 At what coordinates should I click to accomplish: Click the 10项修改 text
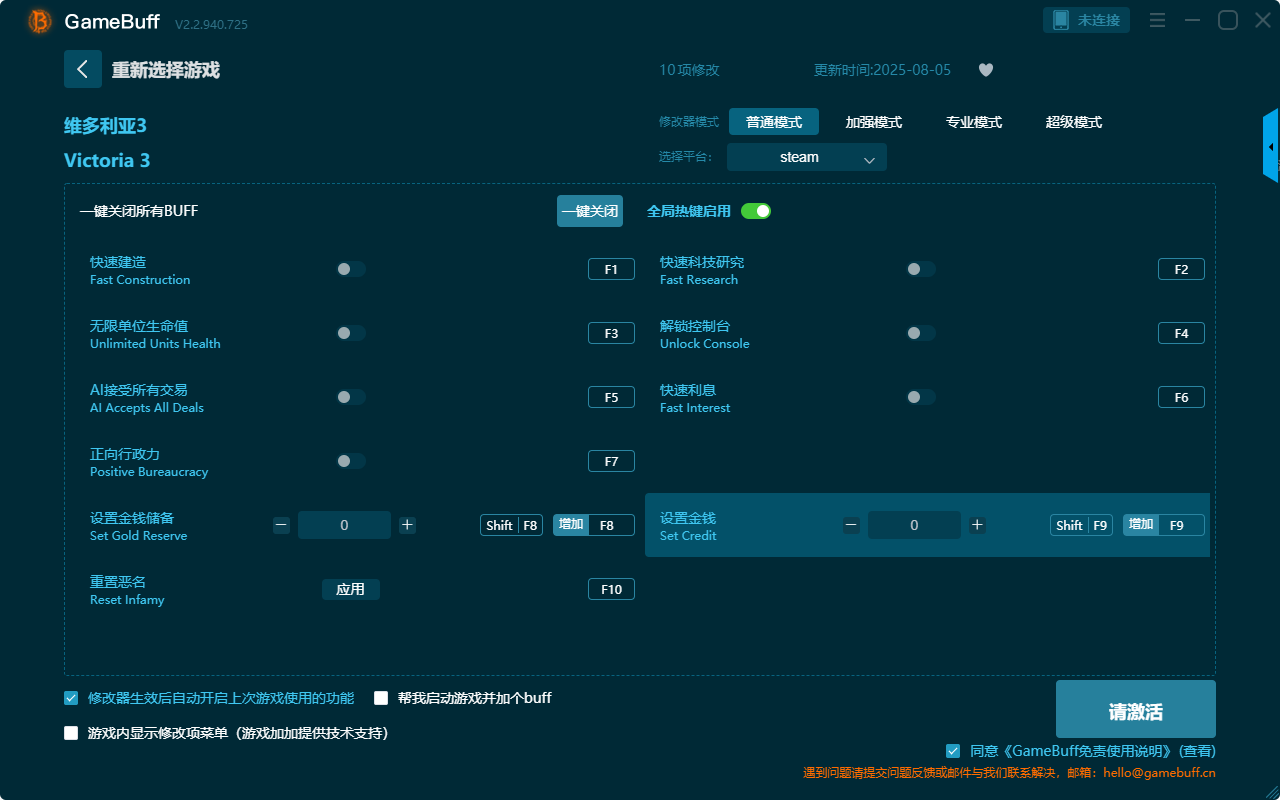coord(689,70)
